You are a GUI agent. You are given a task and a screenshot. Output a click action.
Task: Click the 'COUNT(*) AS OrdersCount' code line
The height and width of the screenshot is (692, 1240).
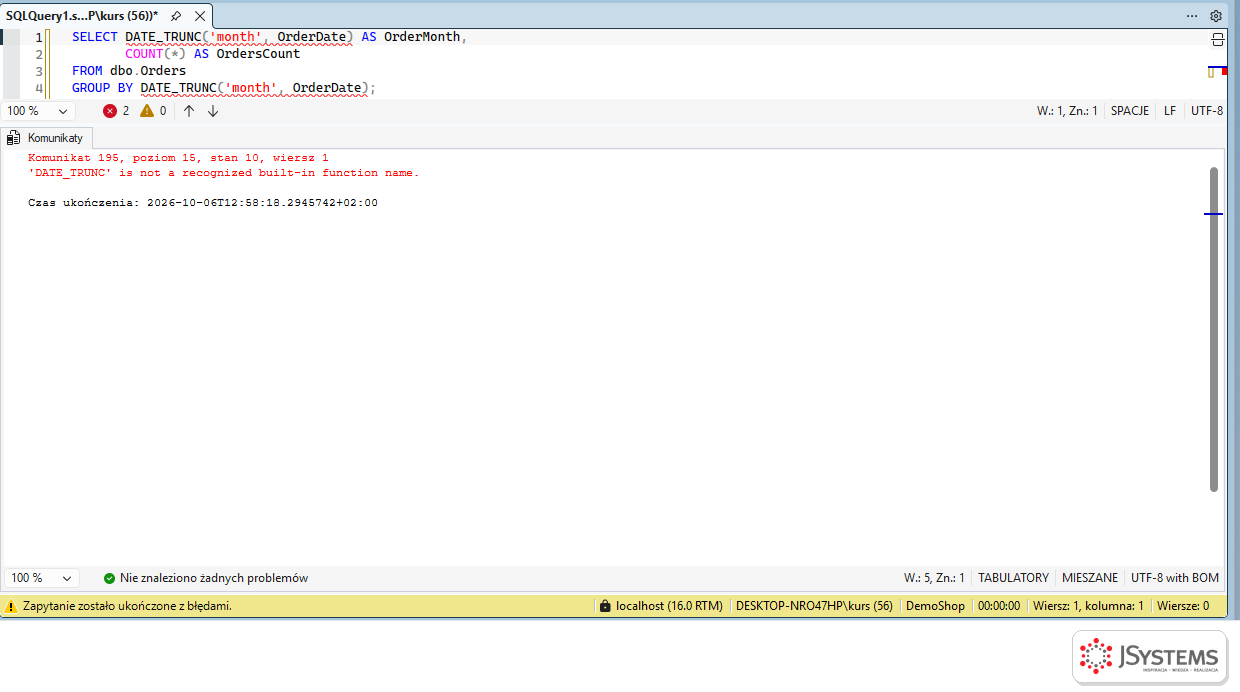212,54
